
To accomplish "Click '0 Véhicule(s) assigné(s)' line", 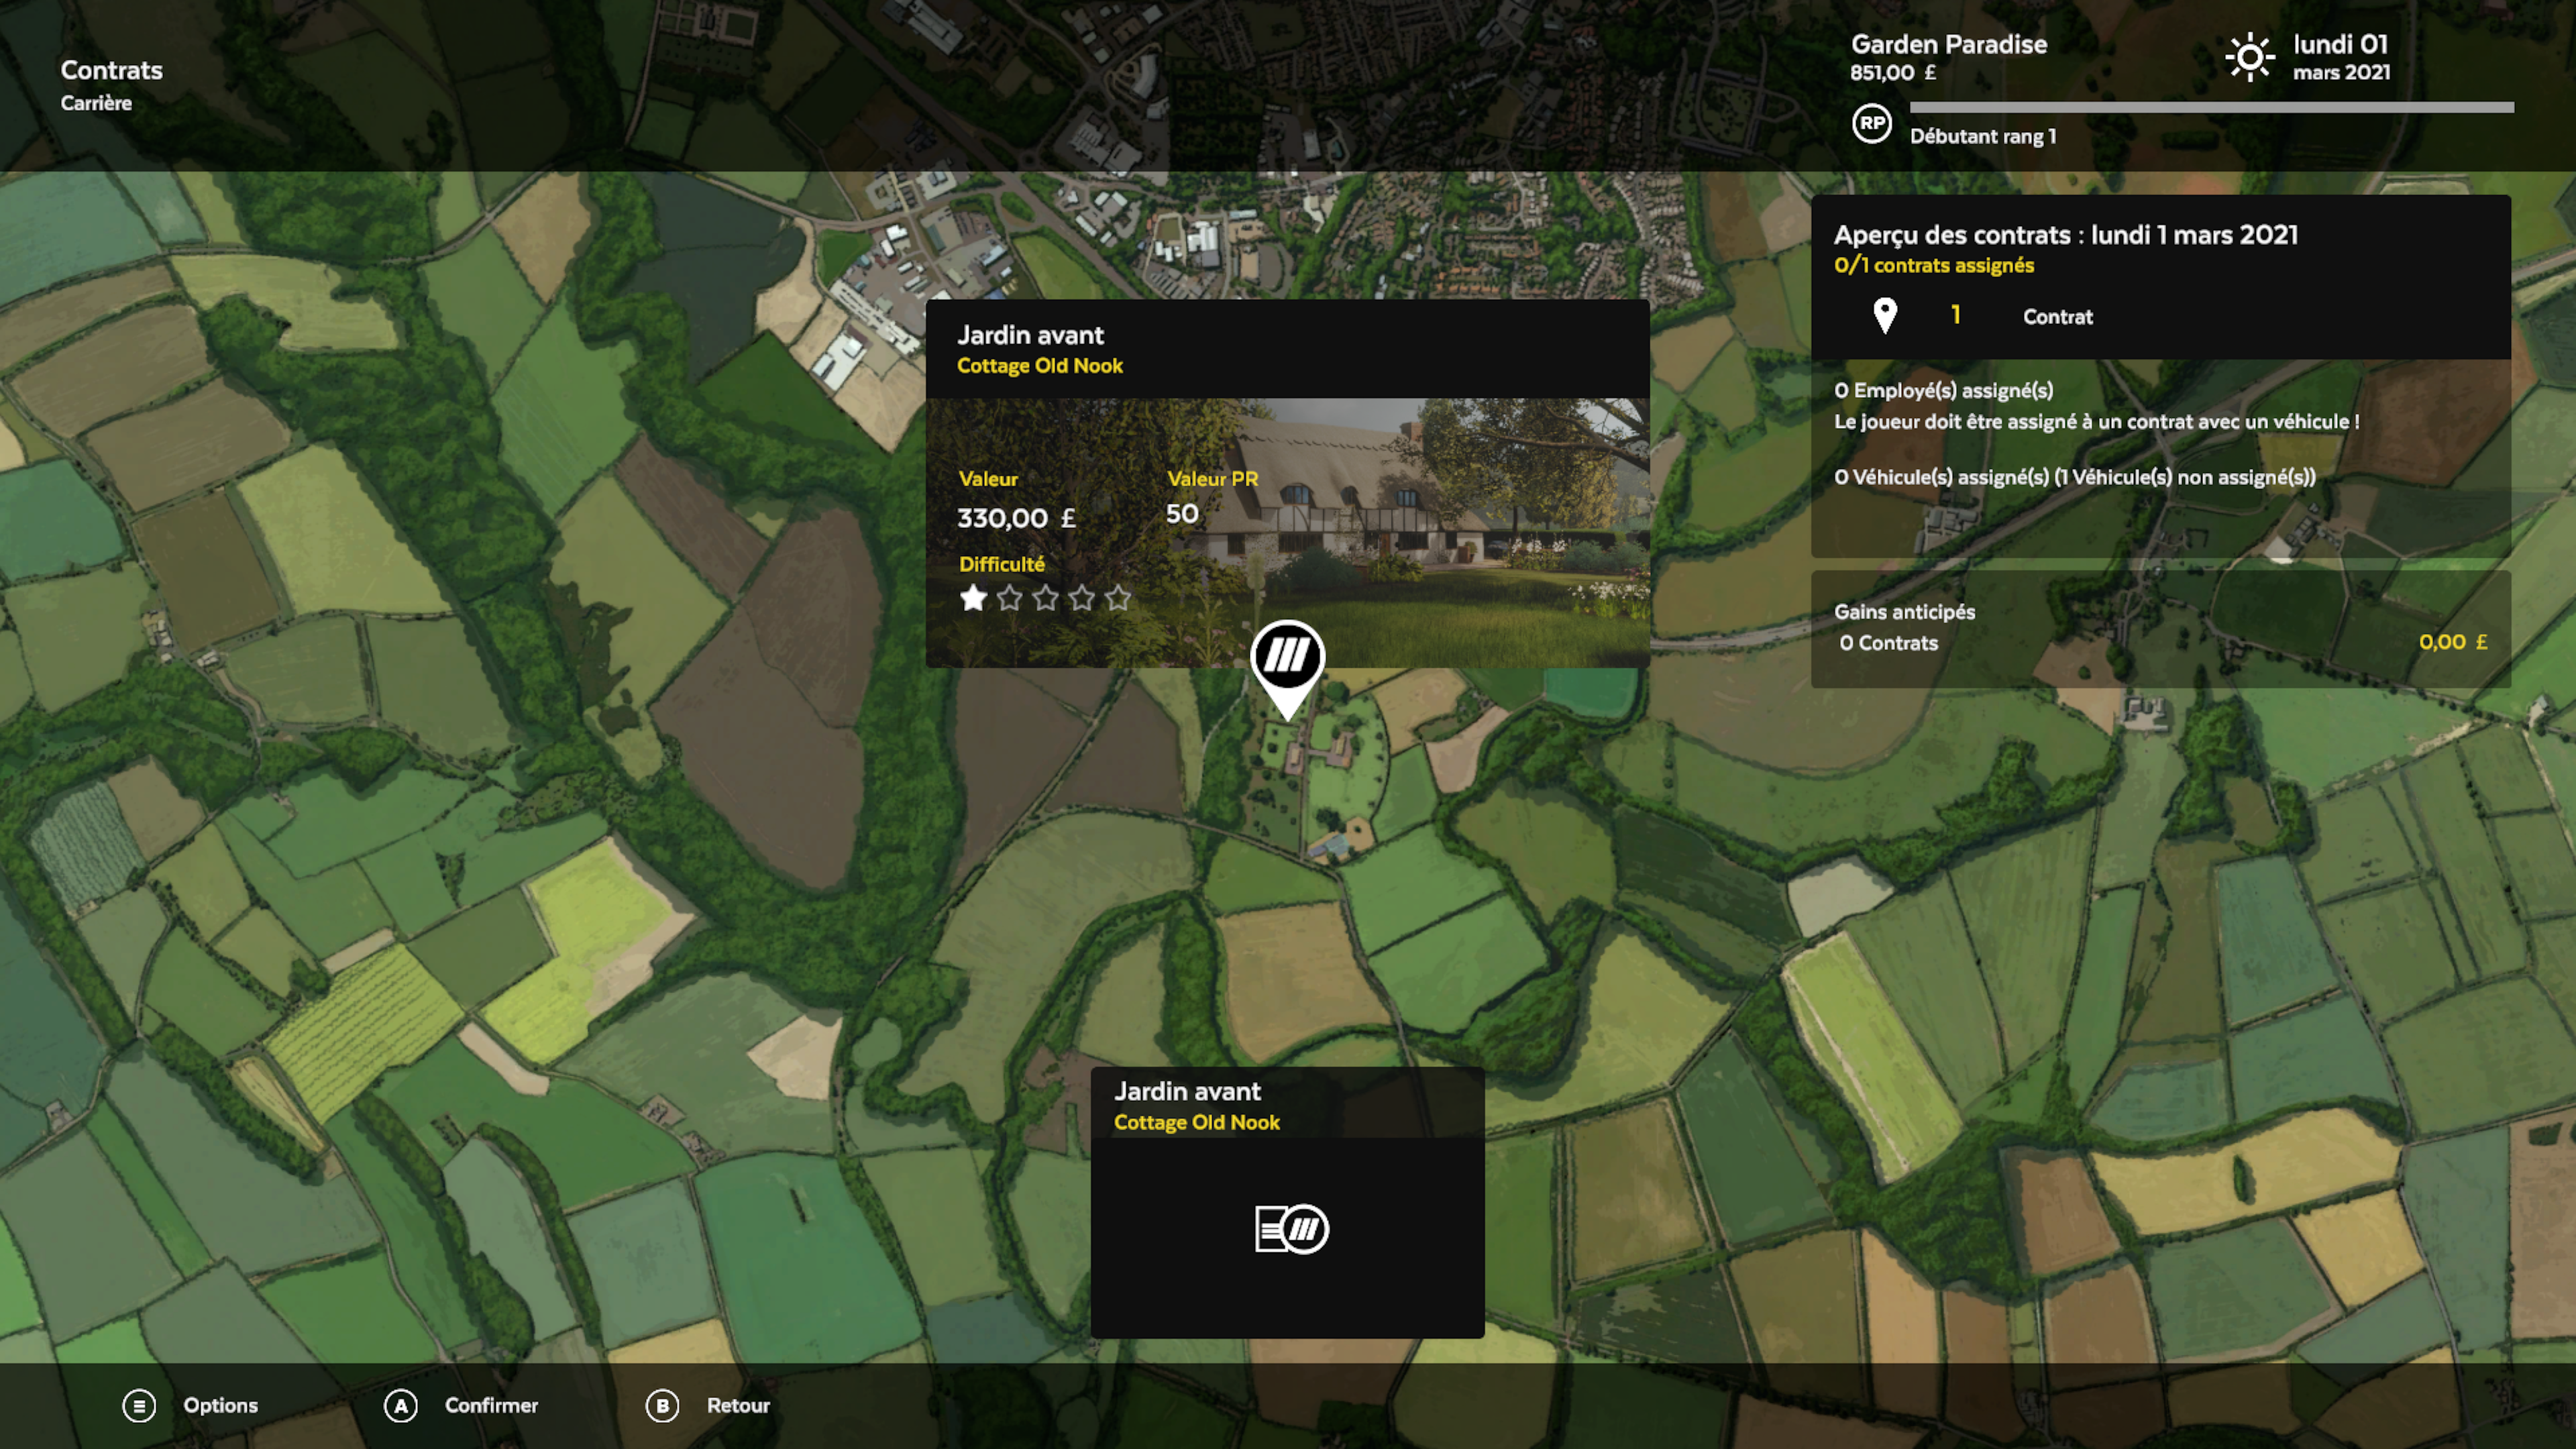I will [2074, 477].
